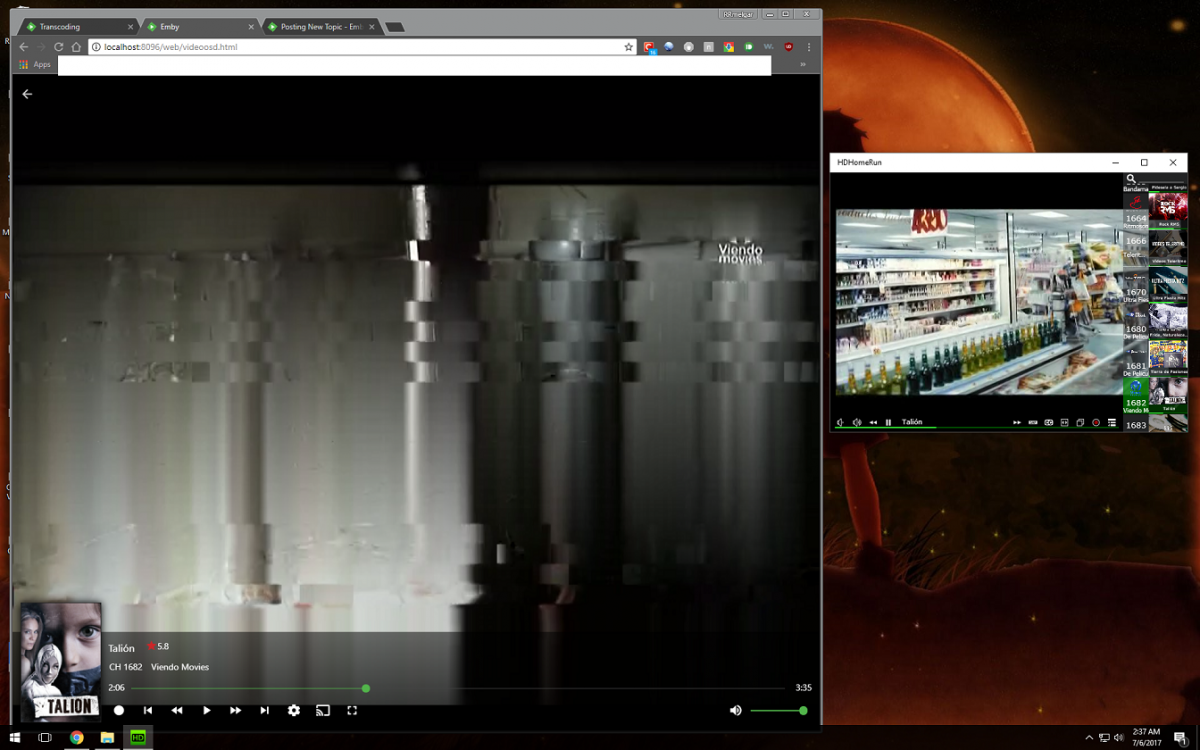
Task: Skip to previous track in Emby
Action: point(148,710)
